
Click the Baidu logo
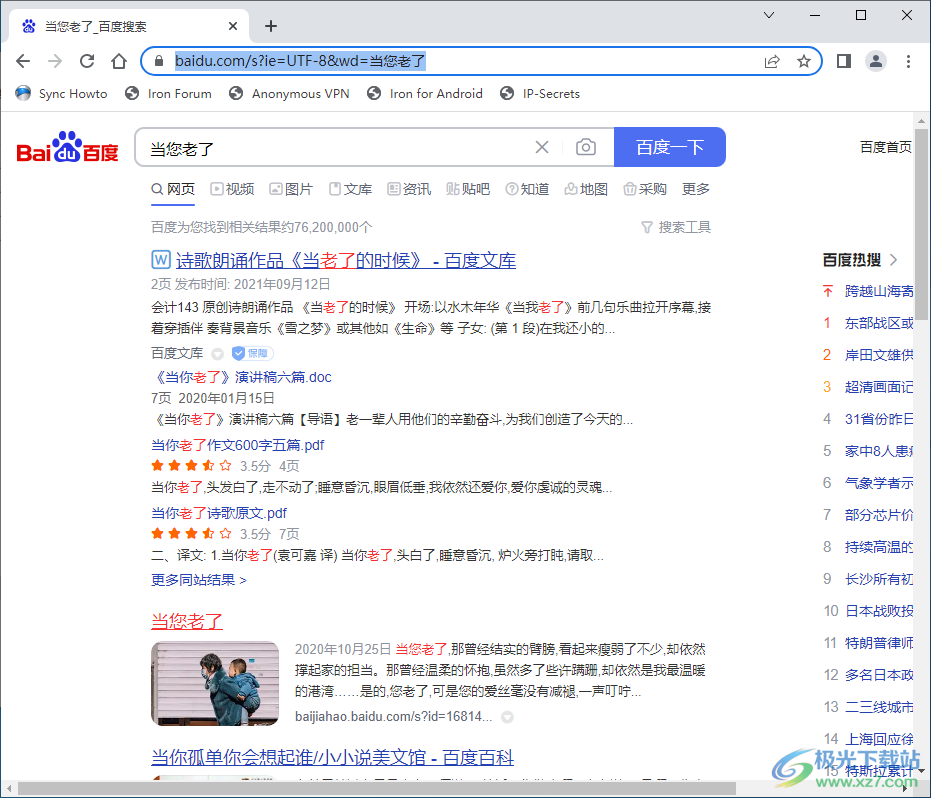click(67, 147)
